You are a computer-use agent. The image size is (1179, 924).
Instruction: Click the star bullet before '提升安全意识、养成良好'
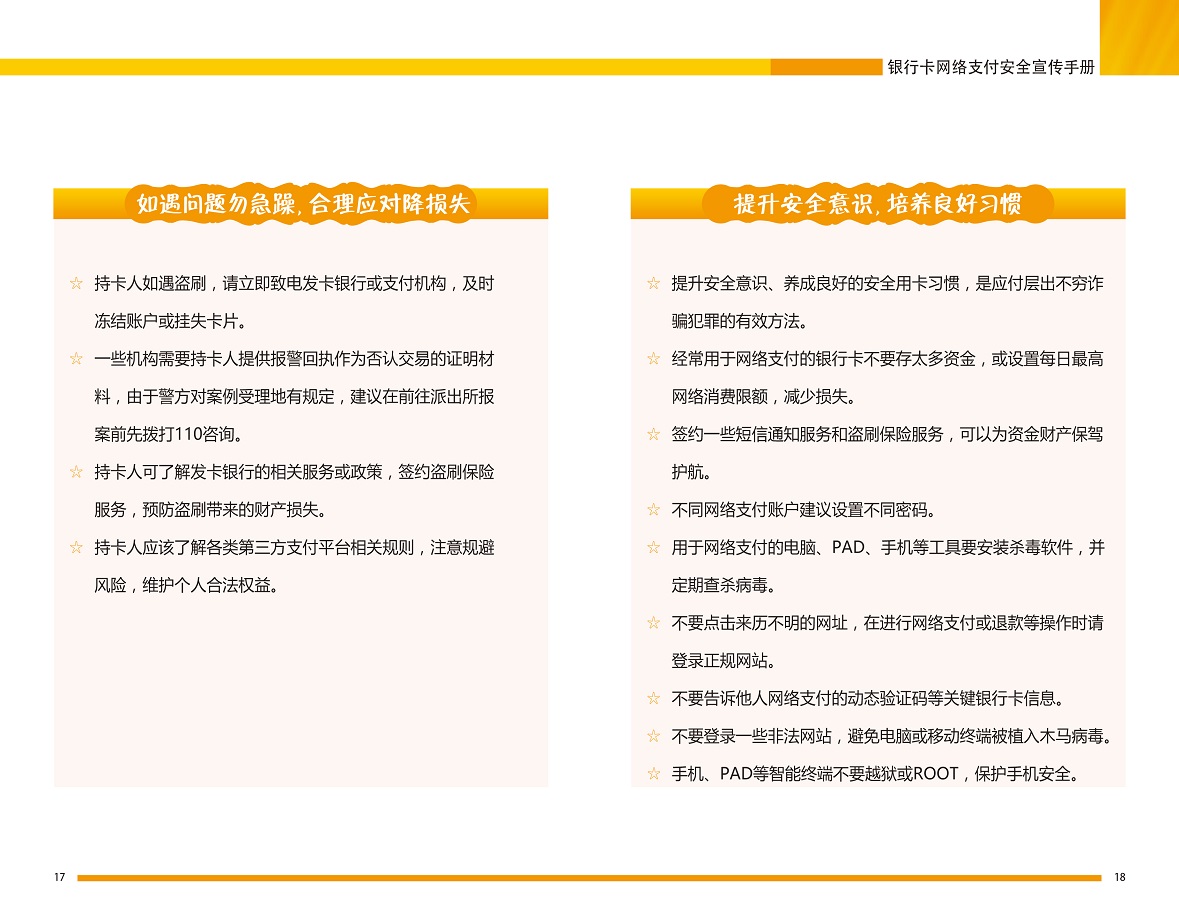coord(653,284)
